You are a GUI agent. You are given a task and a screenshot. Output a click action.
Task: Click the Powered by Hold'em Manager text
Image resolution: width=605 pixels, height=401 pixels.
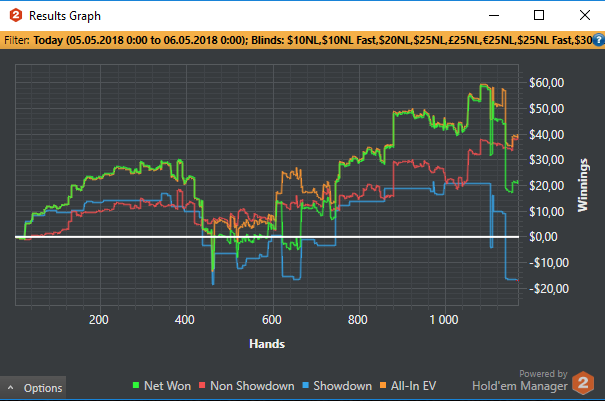click(x=520, y=380)
